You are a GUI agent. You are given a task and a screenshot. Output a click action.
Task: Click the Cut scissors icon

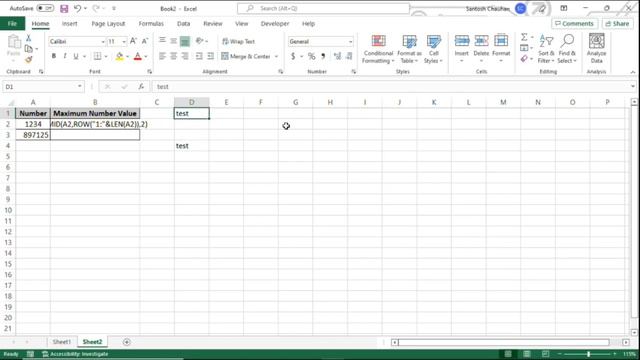29,38
